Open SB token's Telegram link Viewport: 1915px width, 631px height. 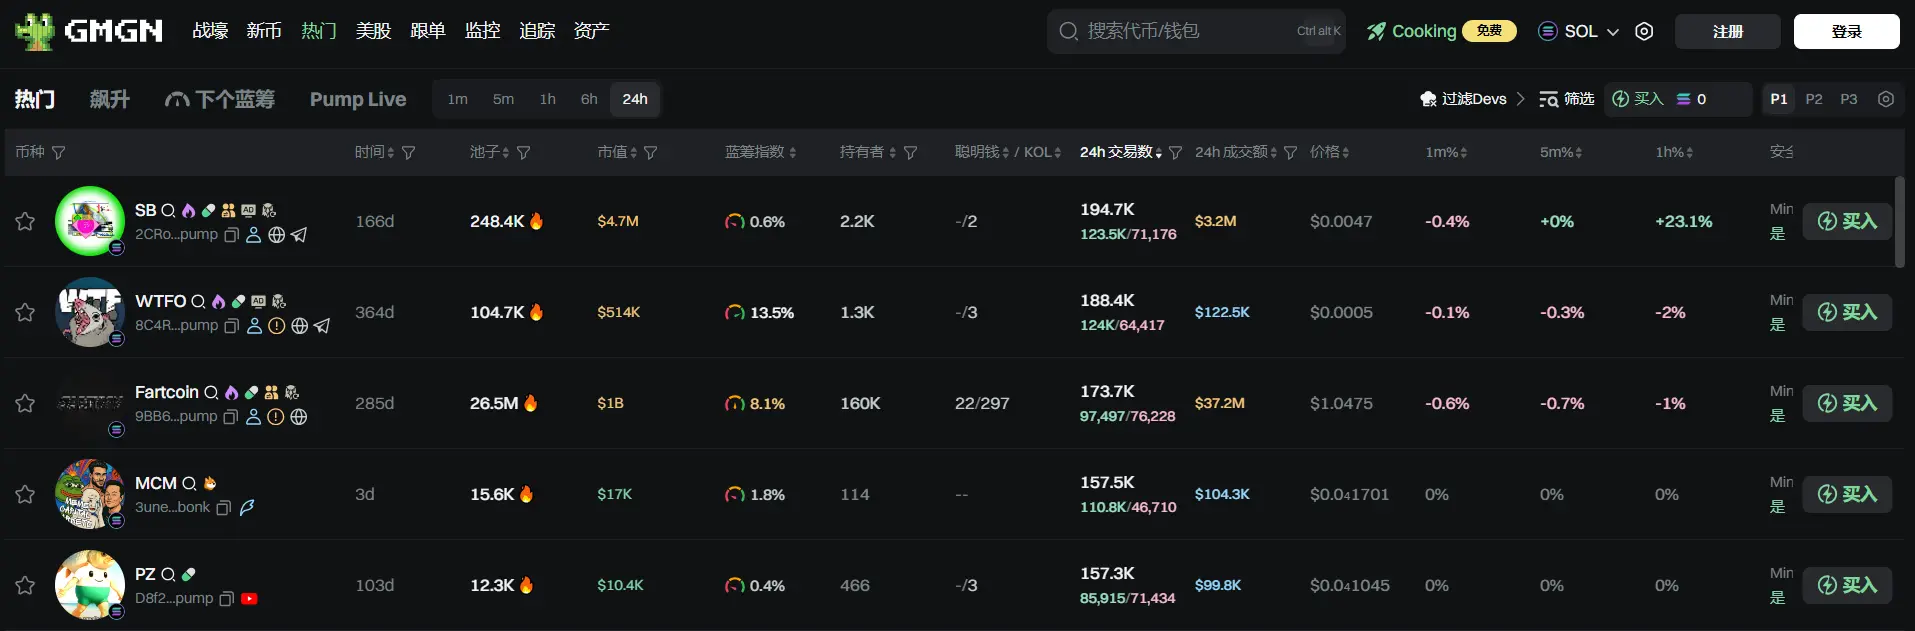click(x=299, y=235)
